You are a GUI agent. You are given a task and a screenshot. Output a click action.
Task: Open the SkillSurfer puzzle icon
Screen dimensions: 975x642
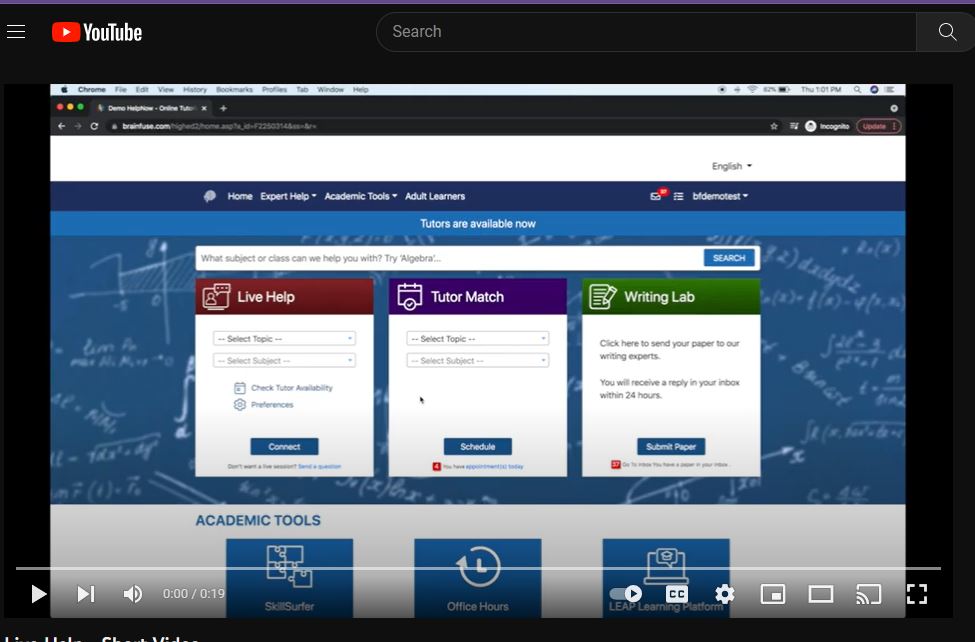pos(289,563)
